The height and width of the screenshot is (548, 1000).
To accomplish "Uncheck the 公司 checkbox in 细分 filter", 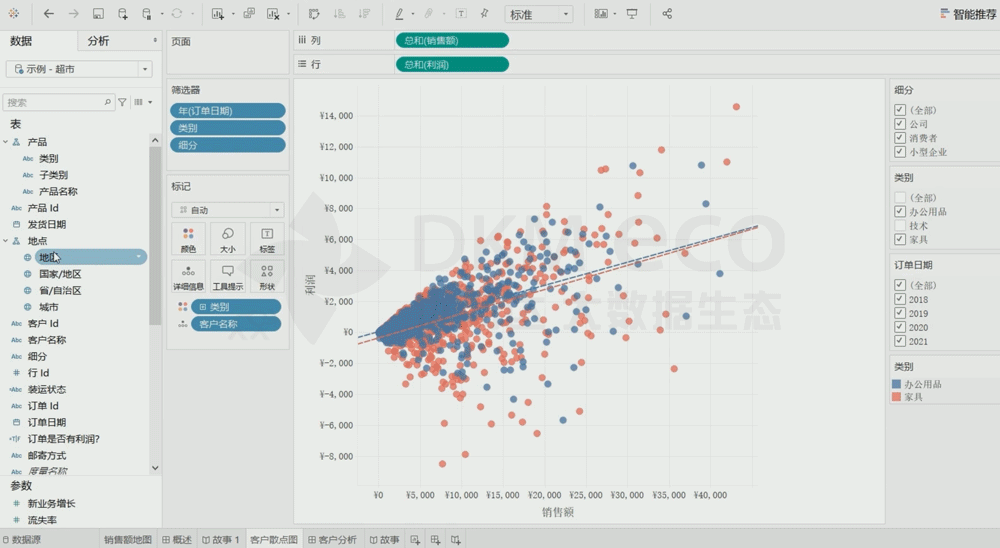I will point(900,124).
